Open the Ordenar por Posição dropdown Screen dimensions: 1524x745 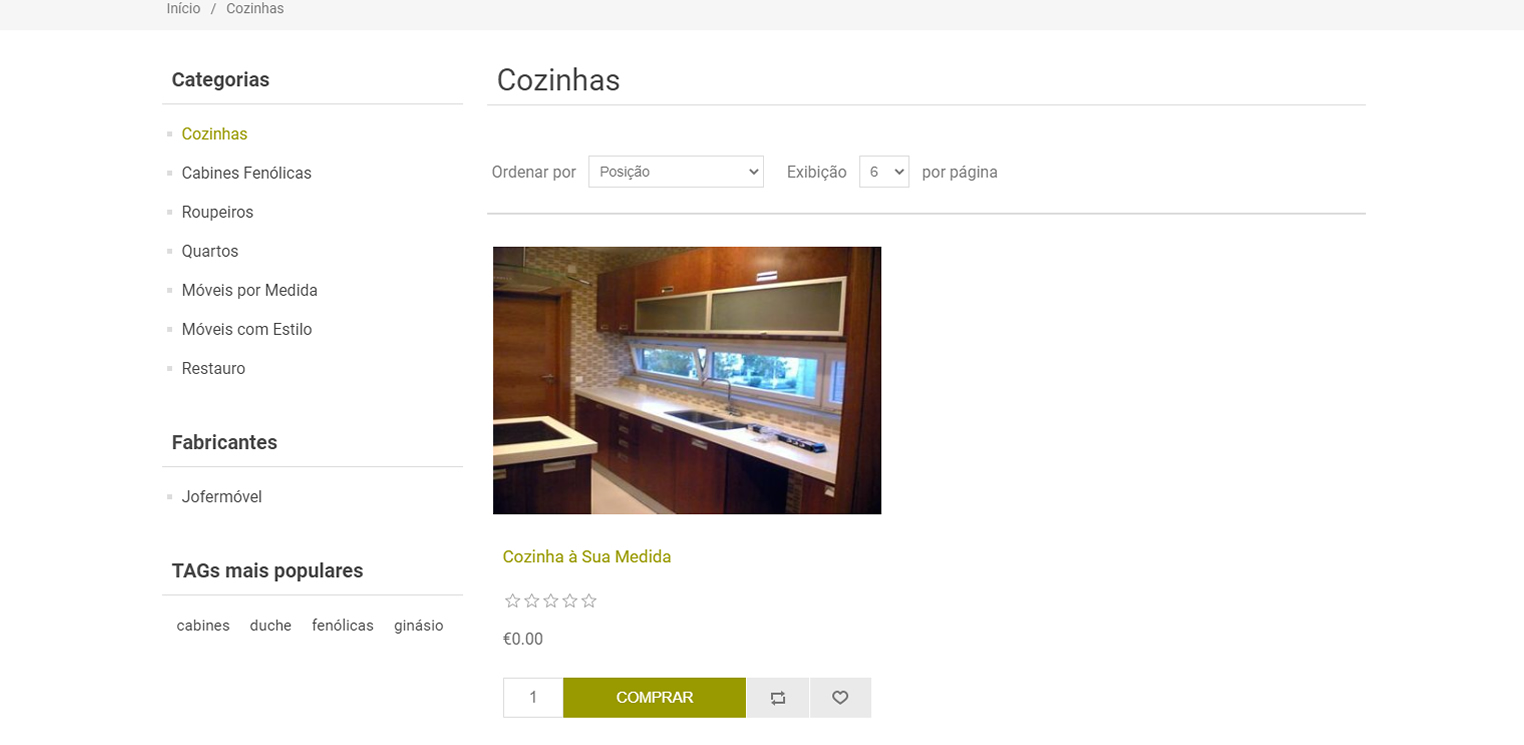[x=676, y=172]
